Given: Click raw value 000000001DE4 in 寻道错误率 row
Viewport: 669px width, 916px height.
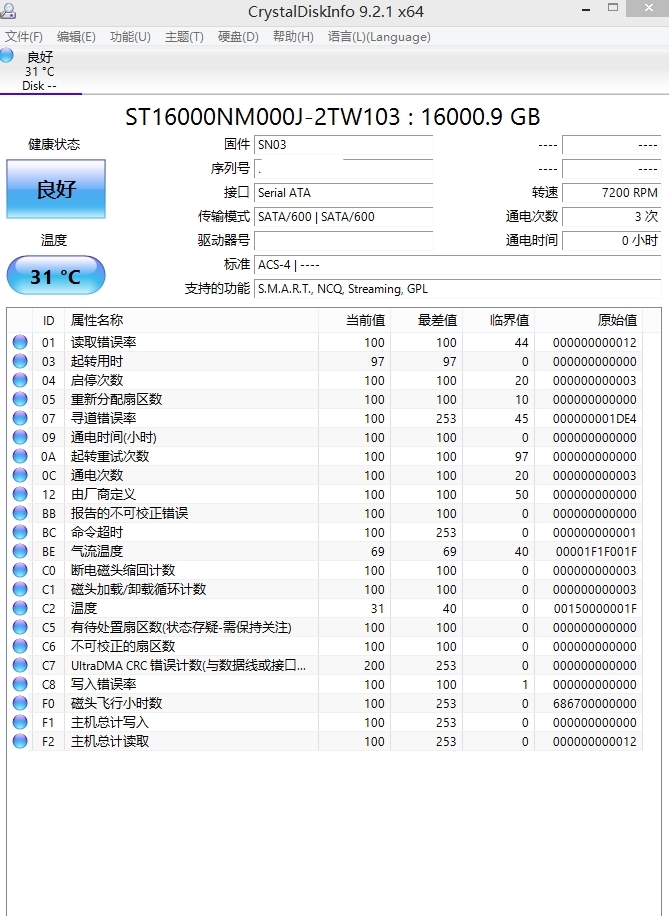Looking at the screenshot, I should pos(595,418).
